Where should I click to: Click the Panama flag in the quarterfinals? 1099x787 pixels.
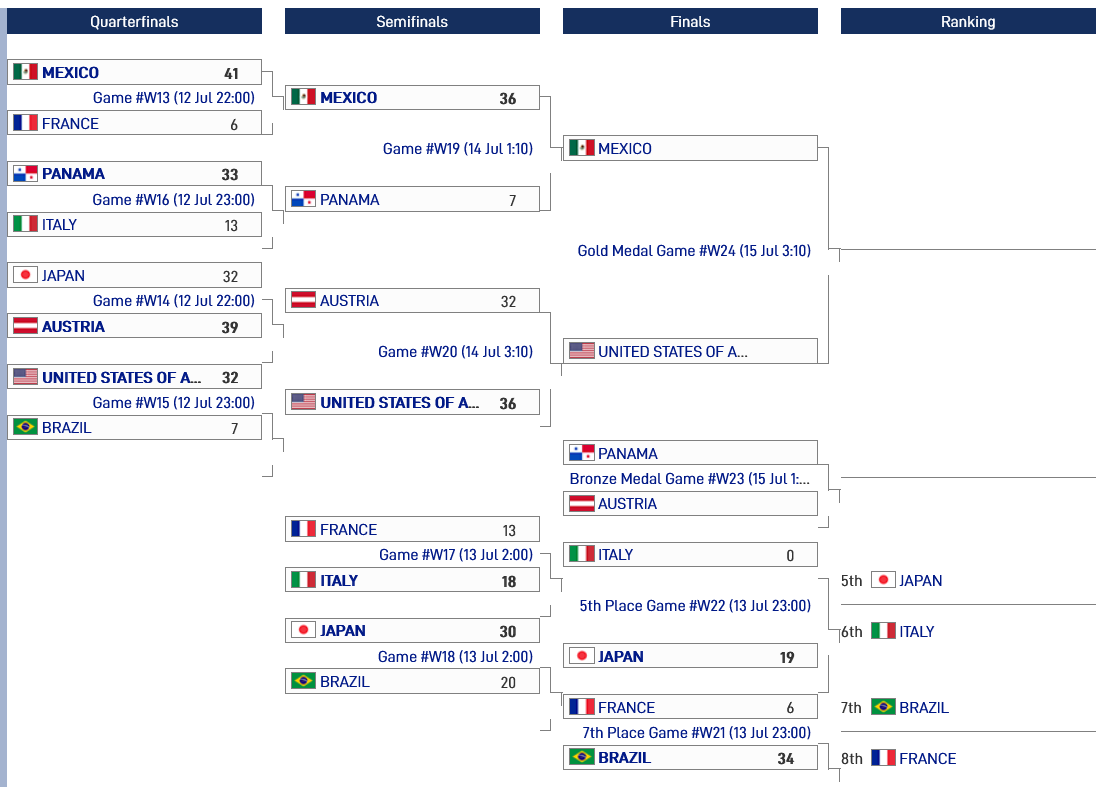25,174
